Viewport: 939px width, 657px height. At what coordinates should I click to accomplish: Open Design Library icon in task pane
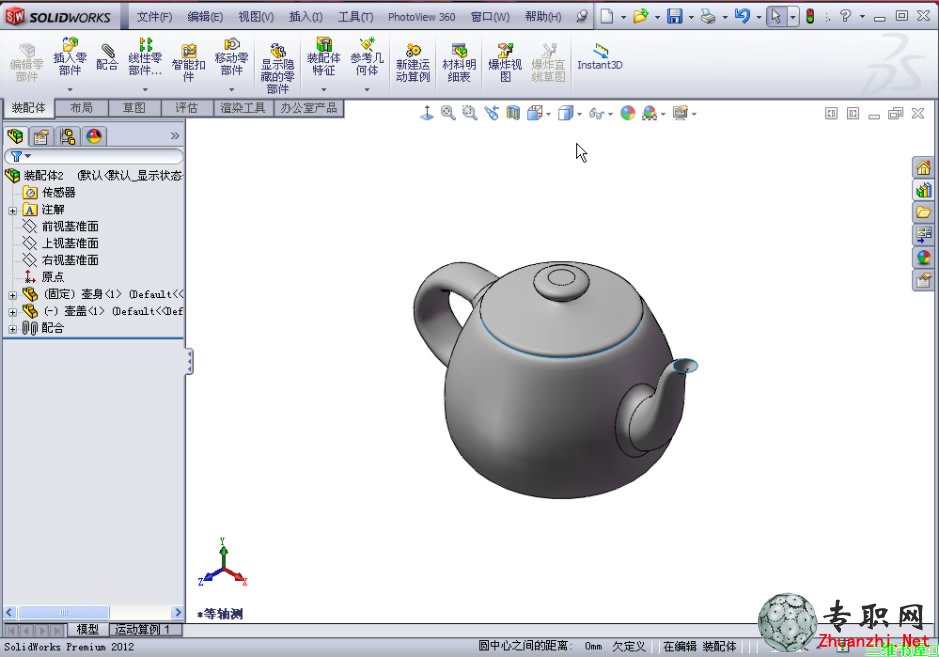923,190
